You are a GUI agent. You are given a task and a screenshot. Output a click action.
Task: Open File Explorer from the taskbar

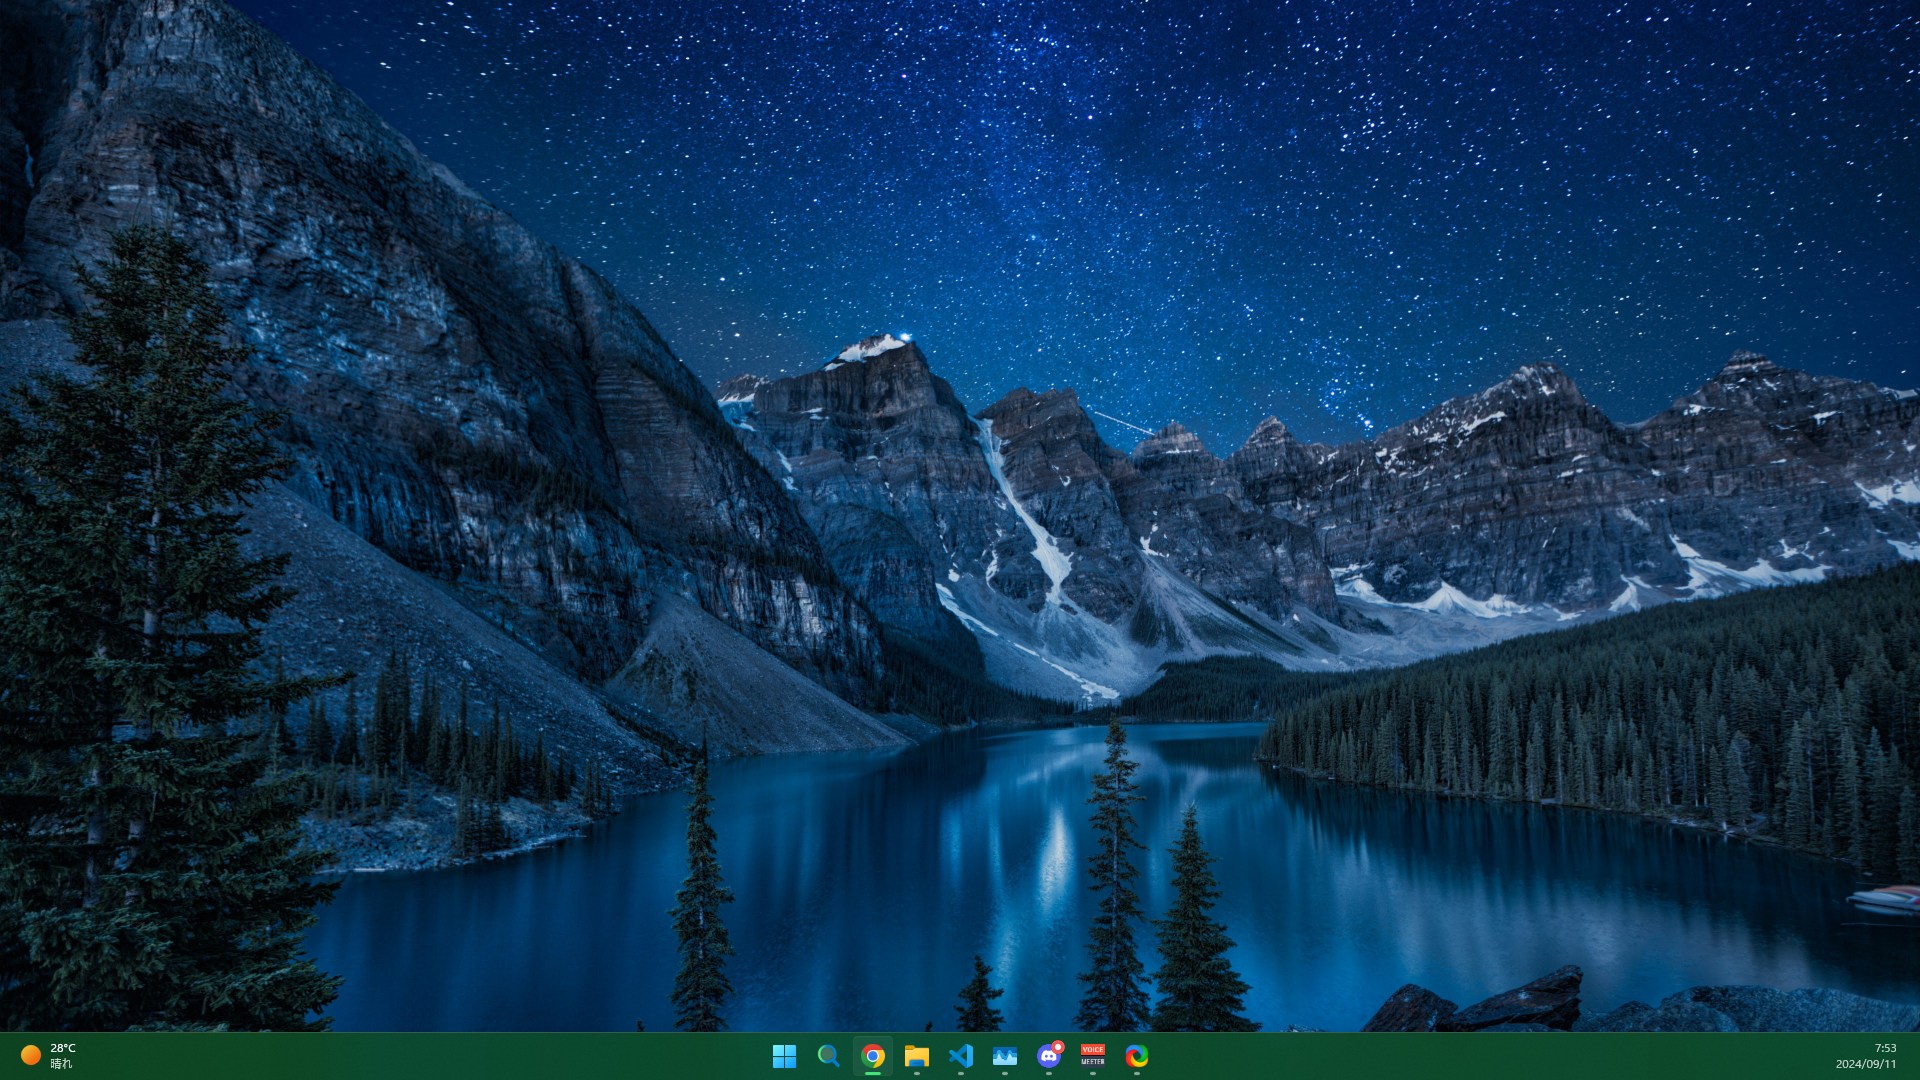(x=916, y=1056)
